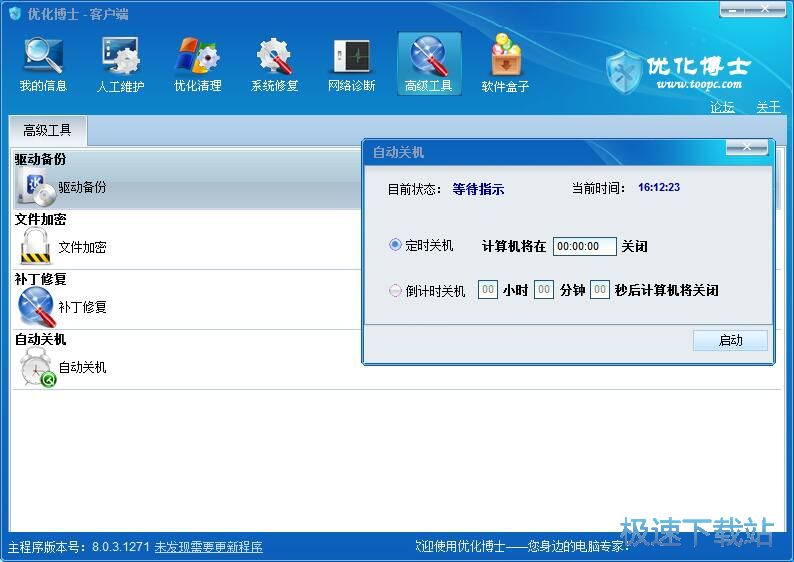
Task: Open the 关于 link
Action: click(768, 107)
